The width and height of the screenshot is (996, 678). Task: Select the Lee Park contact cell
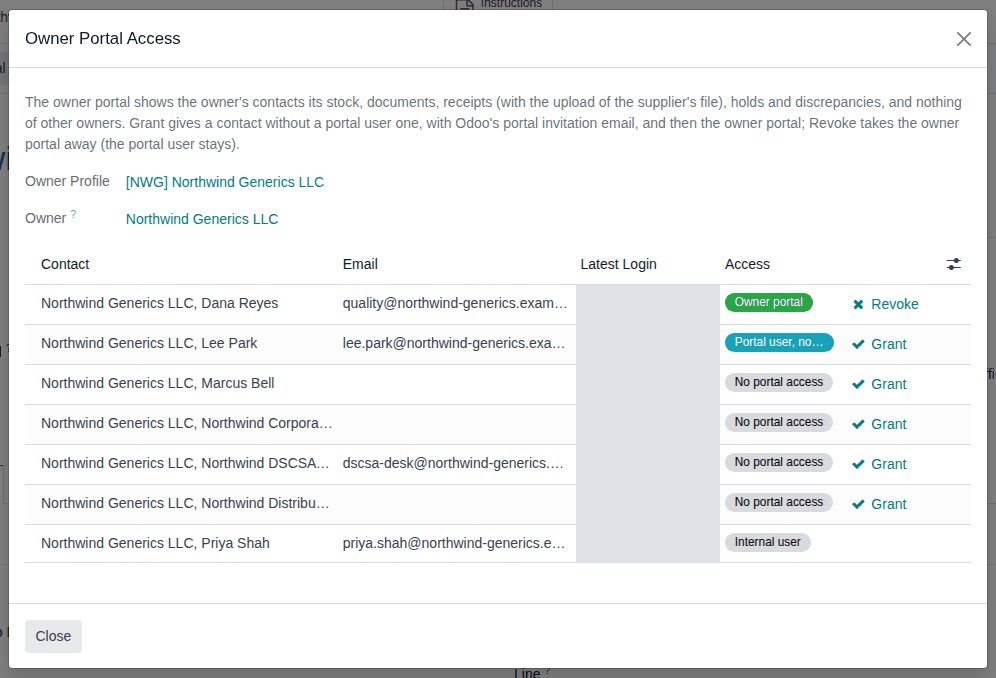tap(182, 344)
